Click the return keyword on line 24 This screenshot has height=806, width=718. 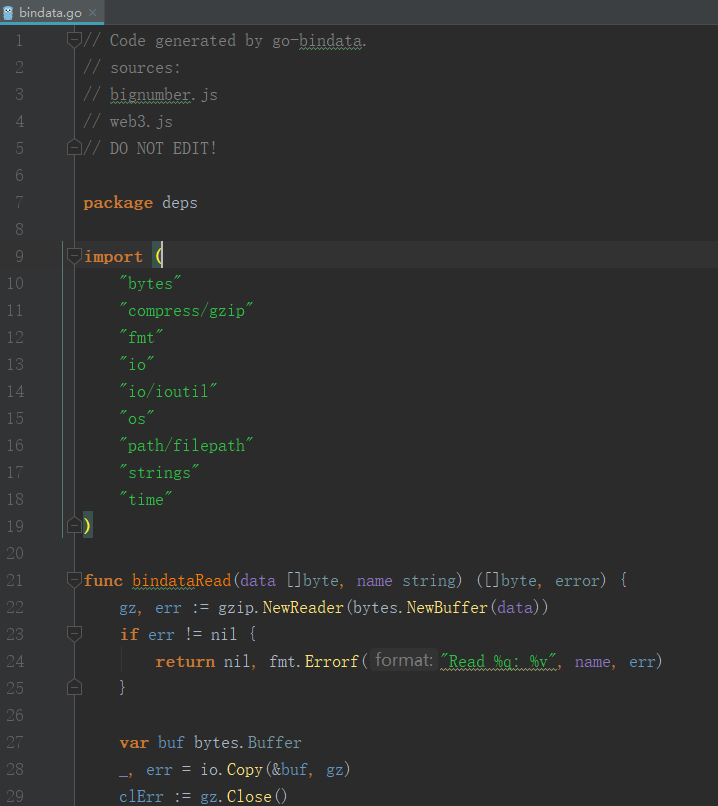[185, 661]
